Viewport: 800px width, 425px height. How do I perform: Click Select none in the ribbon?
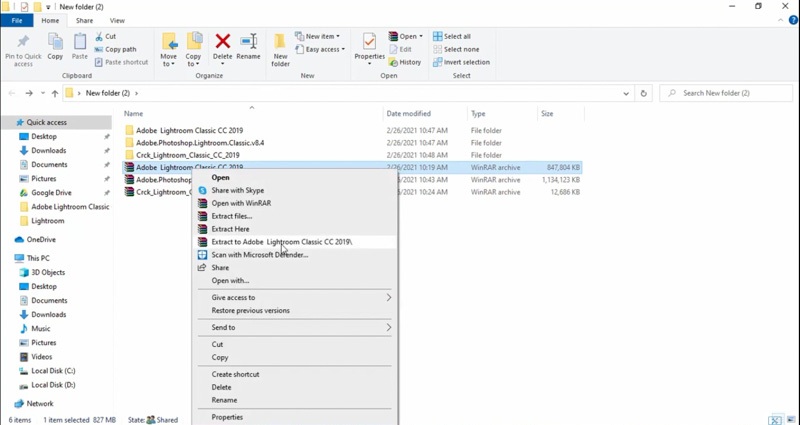[x=456, y=49]
